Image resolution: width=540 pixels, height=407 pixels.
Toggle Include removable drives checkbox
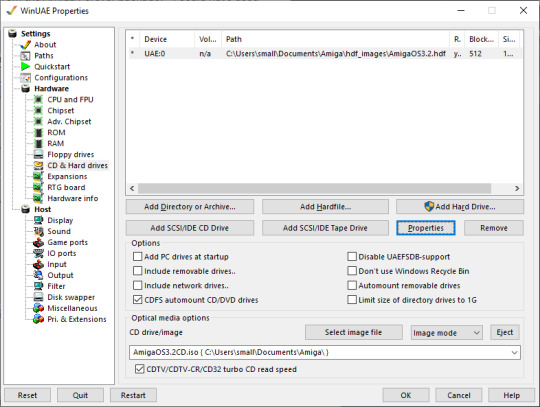(137, 271)
